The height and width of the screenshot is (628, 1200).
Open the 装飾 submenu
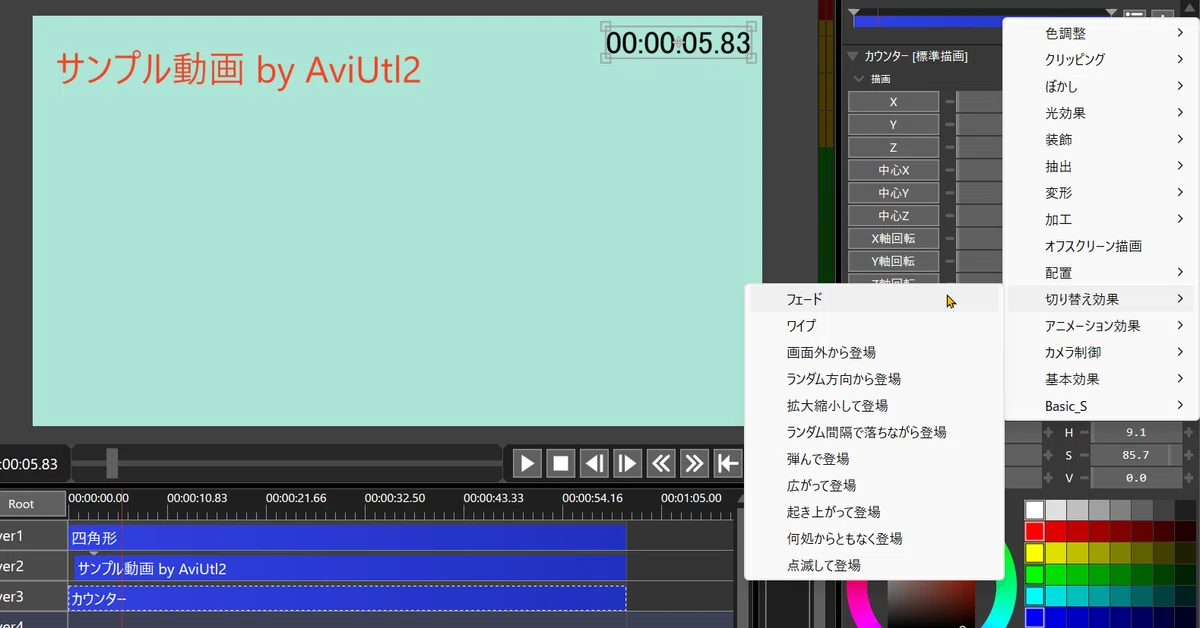click(1103, 140)
